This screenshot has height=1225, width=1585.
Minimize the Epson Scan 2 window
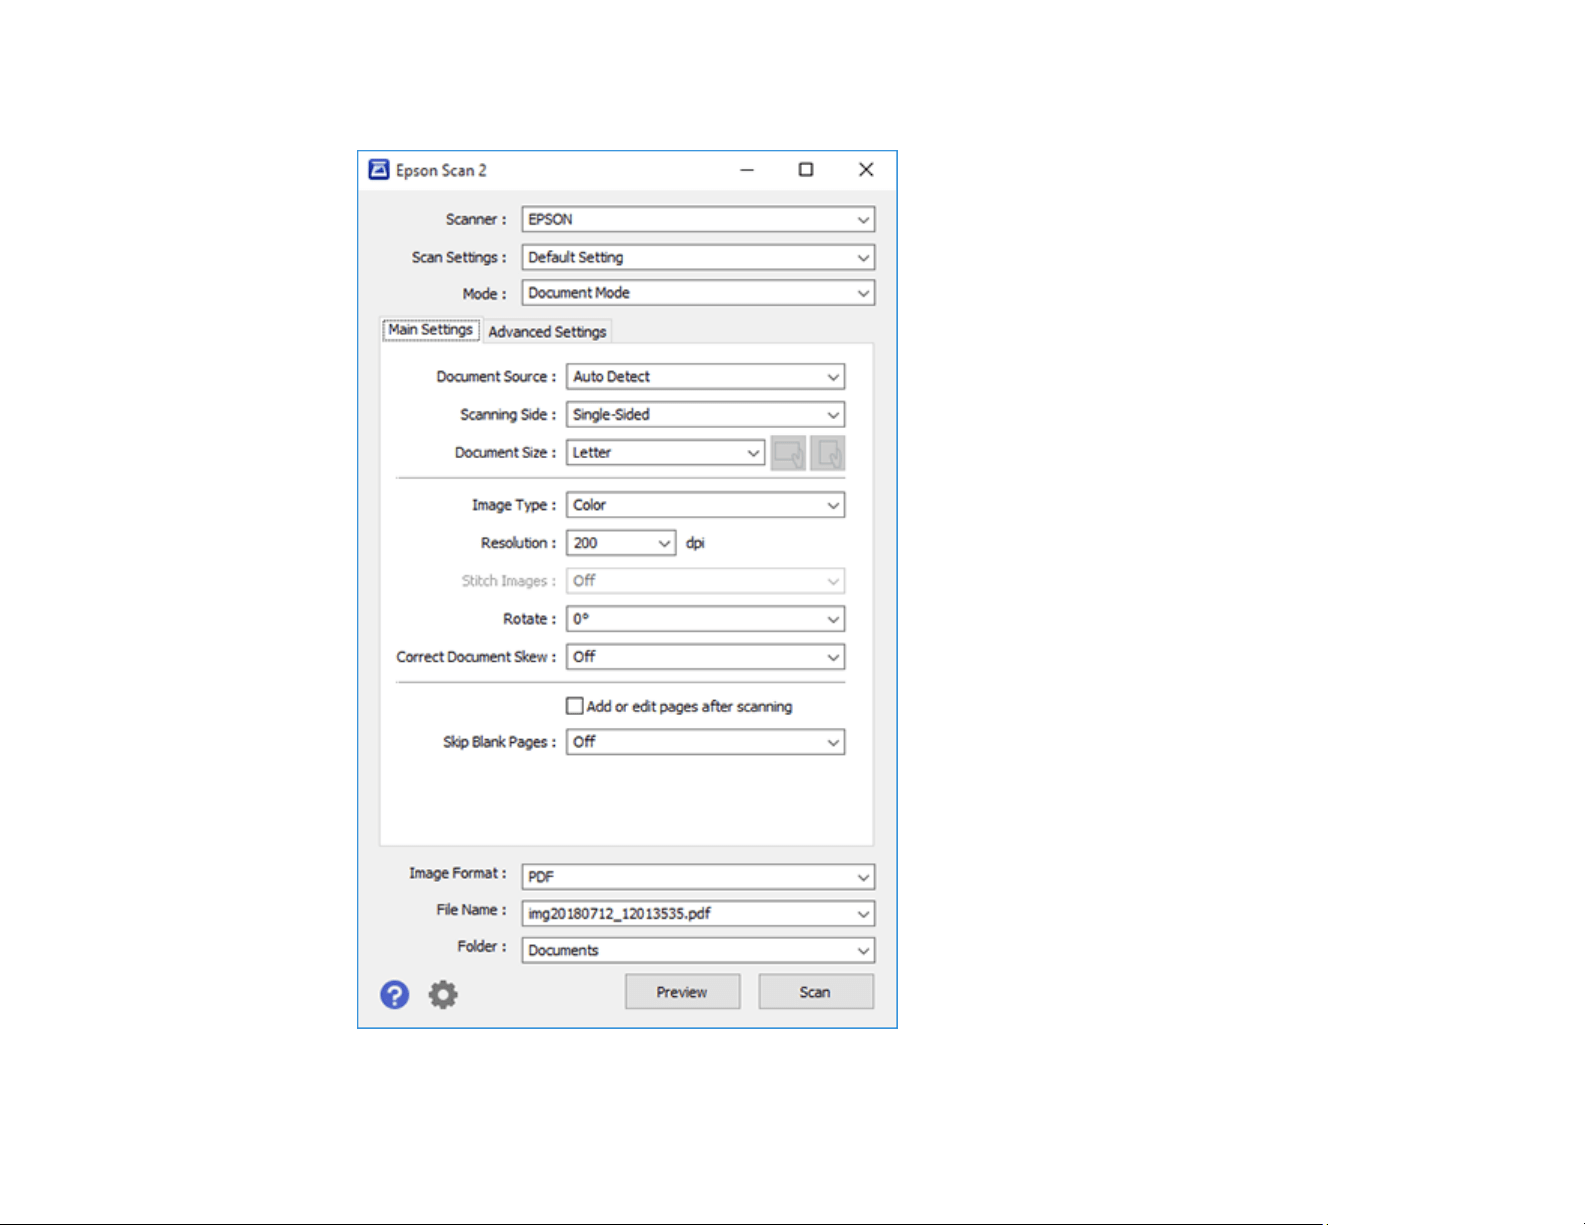[x=747, y=170]
